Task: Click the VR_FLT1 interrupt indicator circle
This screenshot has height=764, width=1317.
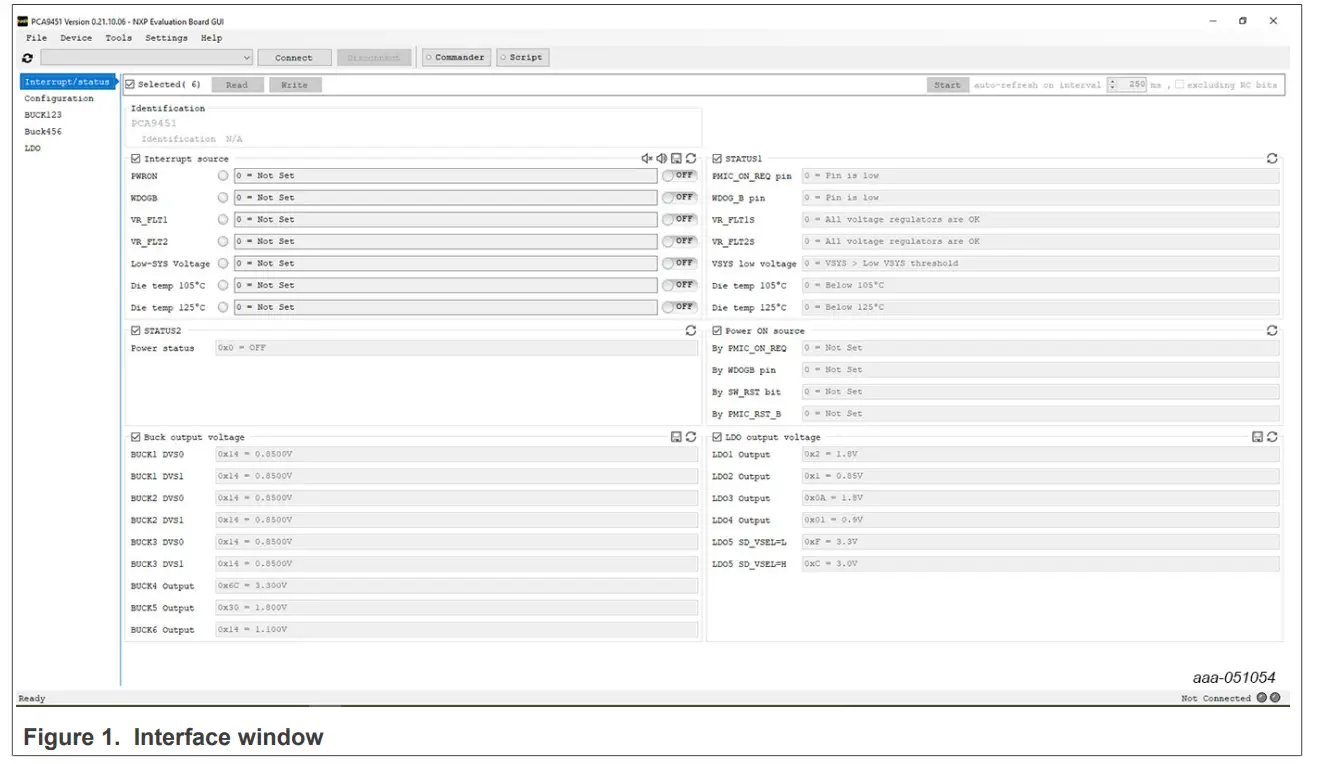Action: tap(223, 220)
